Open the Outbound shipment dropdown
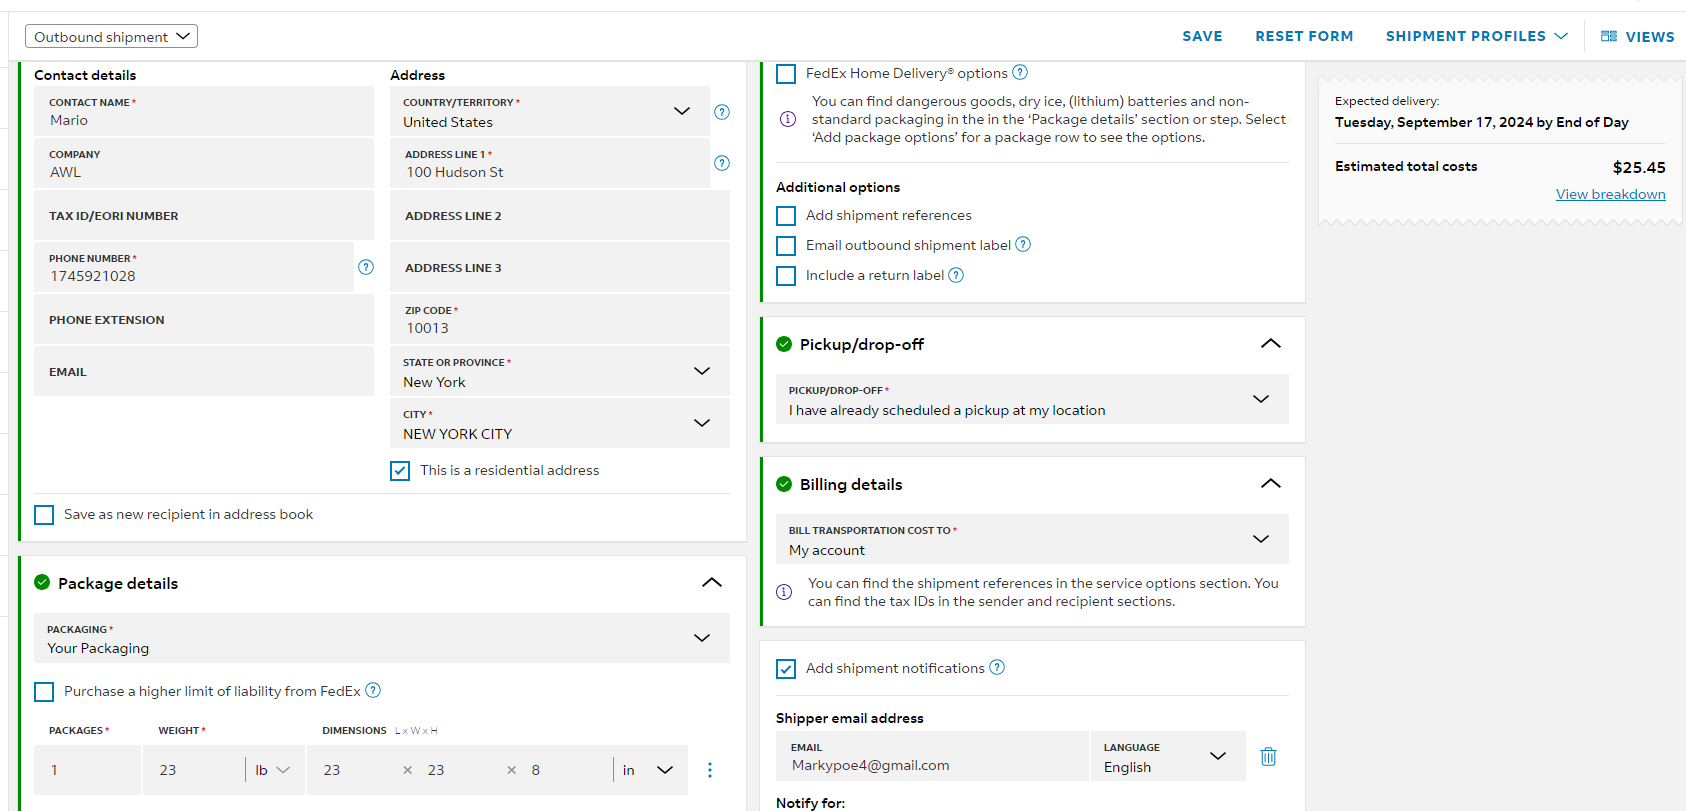 [111, 36]
